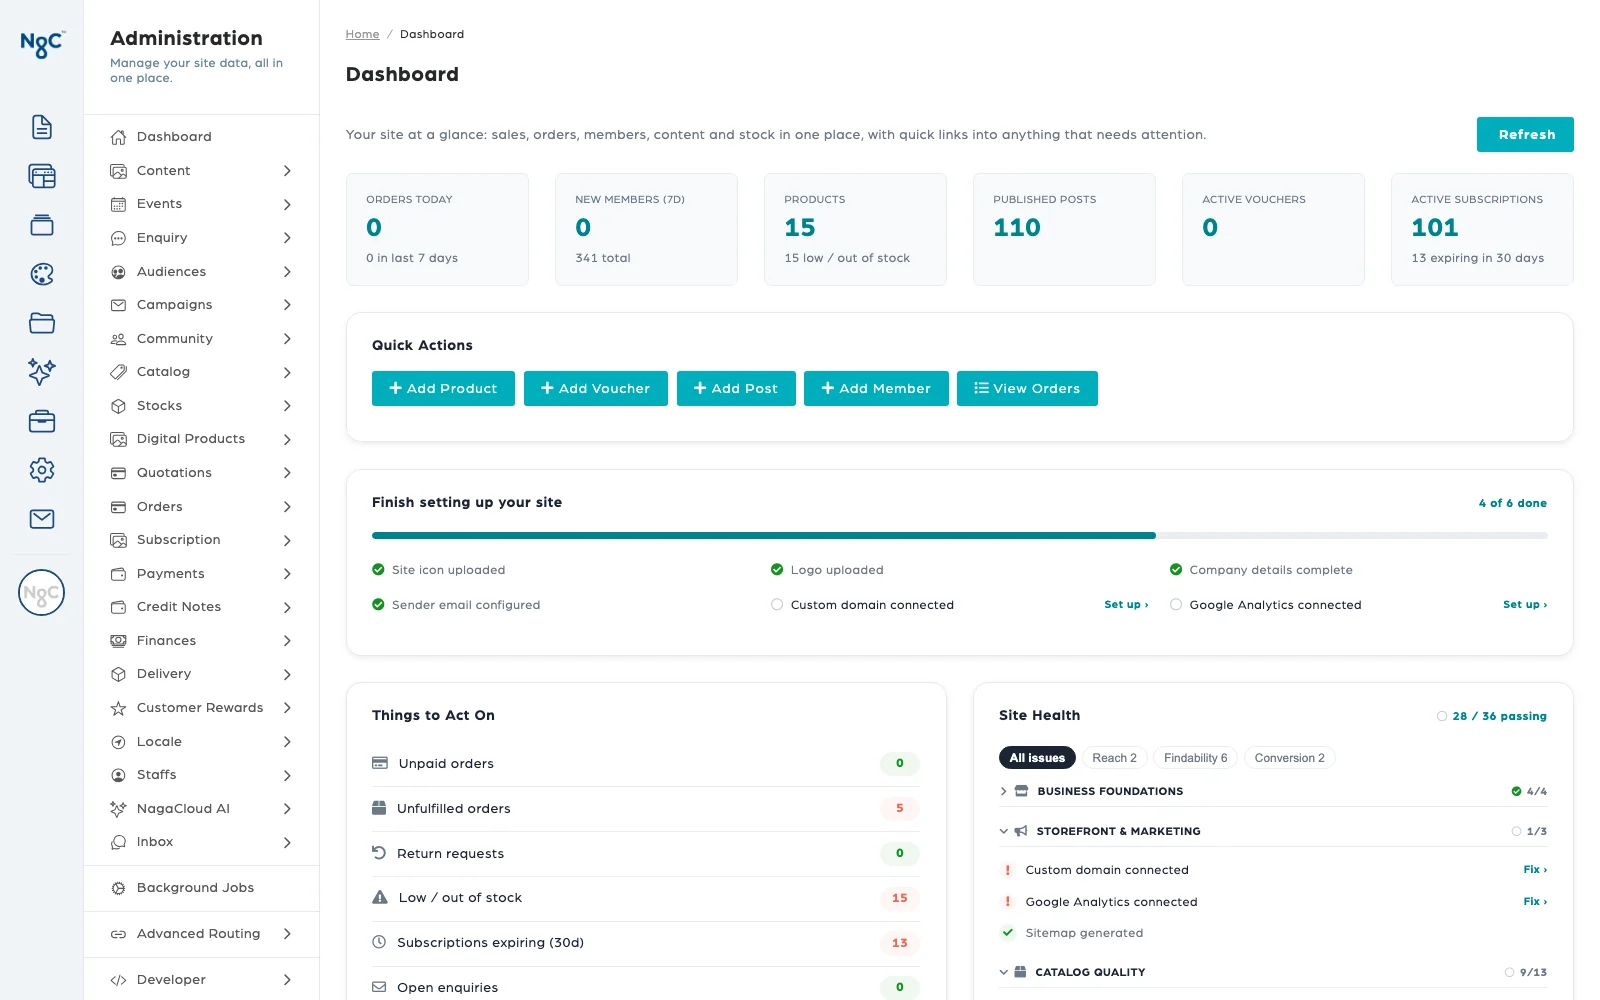Click the site setup progress bar
The image size is (1600, 1000).
pyautogui.click(x=960, y=536)
